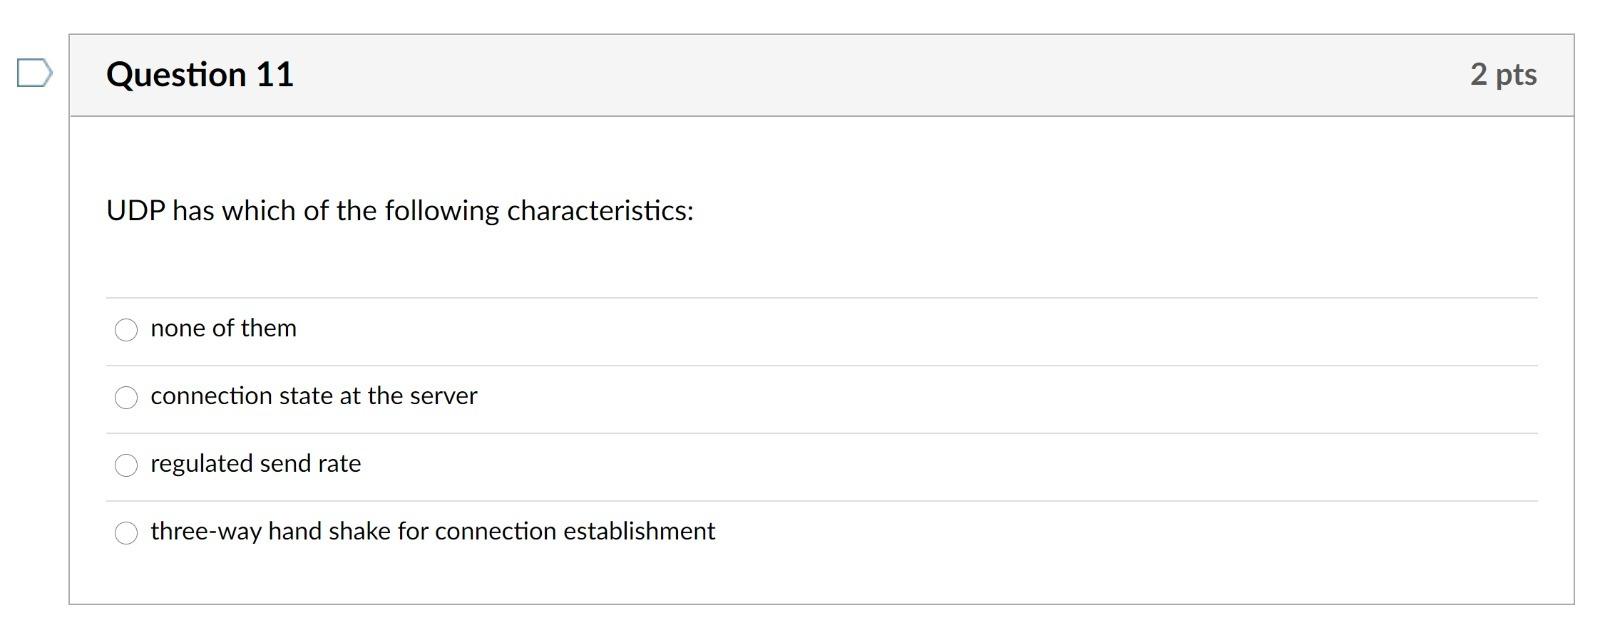Click the bookmark marker left of the question
This screenshot has width=1600, height=625.
[33, 73]
